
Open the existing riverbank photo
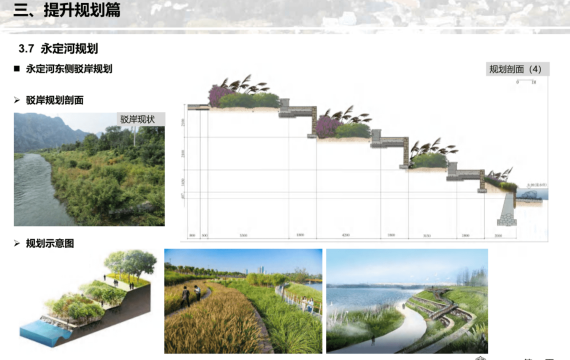click(x=89, y=169)
